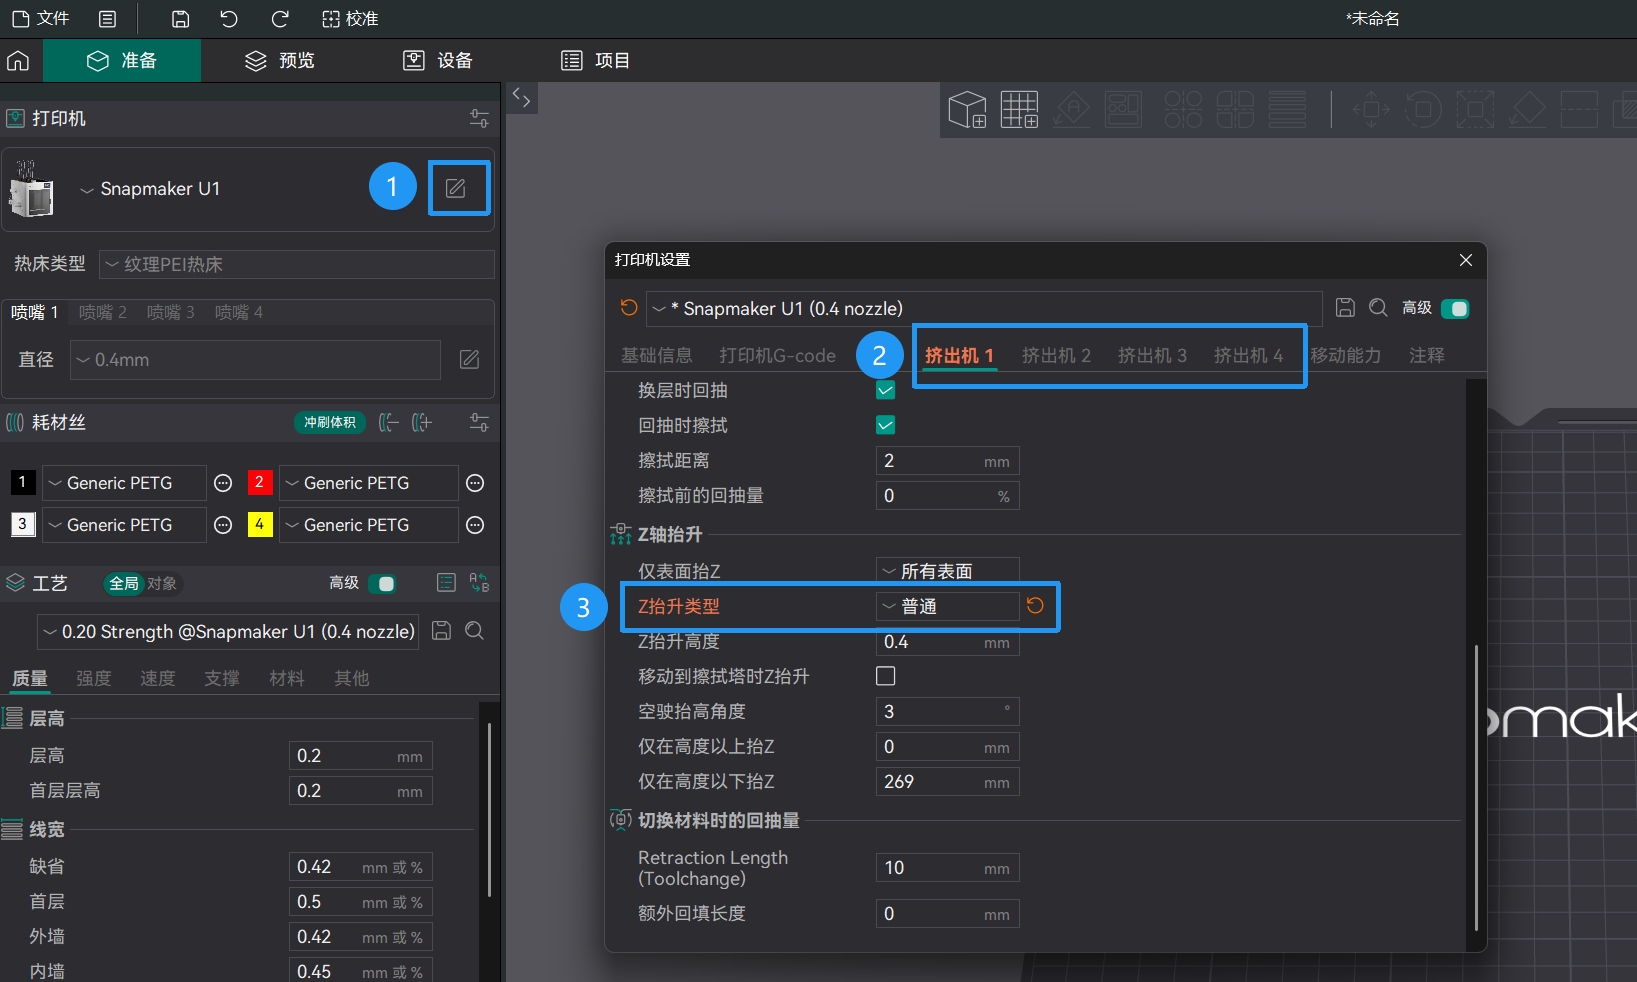Expand the 热床类型 dropdown

tap(296, 264)
